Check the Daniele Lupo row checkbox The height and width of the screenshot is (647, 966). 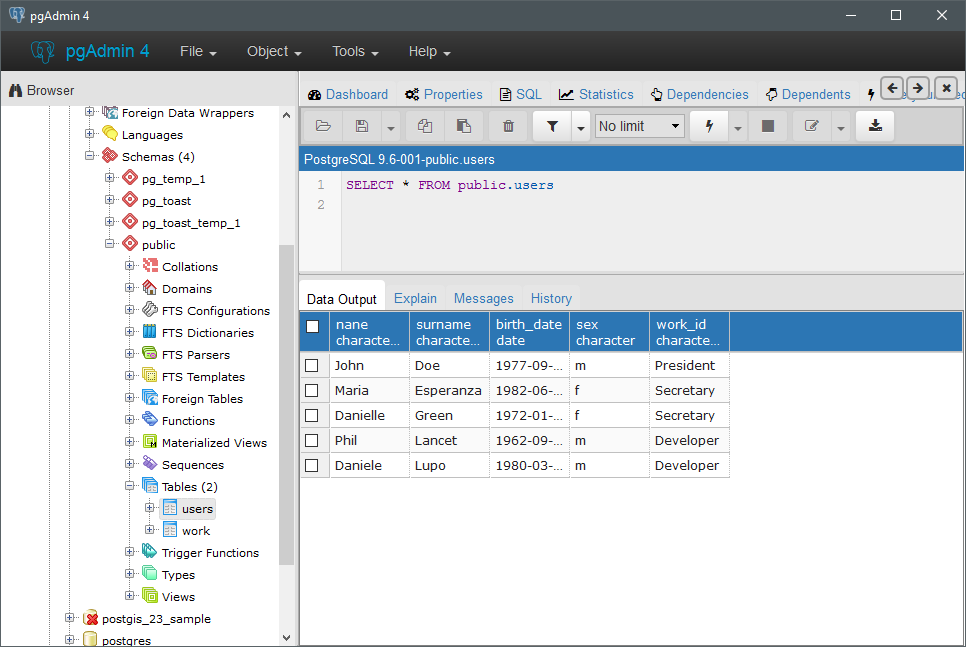click(312, 465)
